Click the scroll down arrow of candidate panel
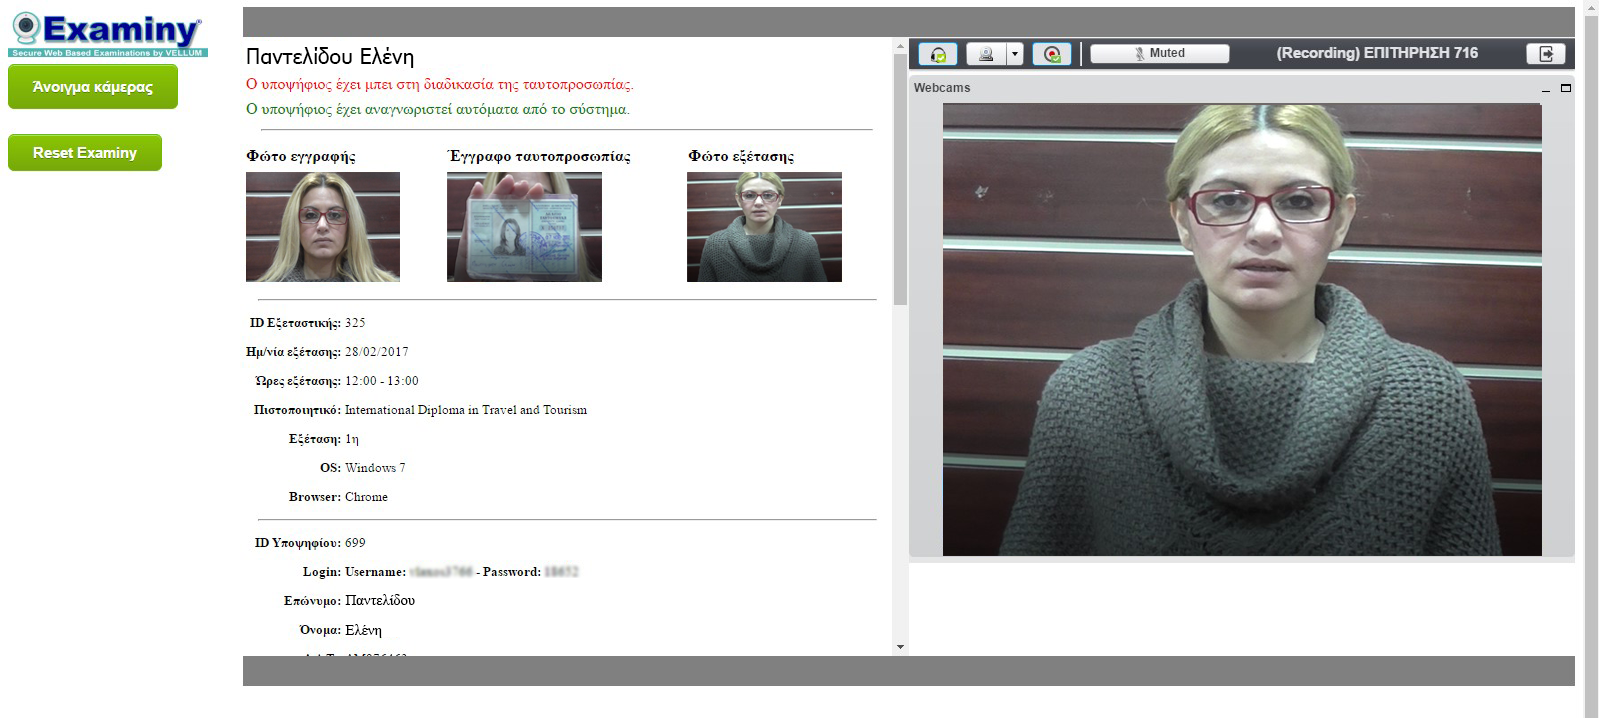 pyautogui.click(x=900, y=647)
